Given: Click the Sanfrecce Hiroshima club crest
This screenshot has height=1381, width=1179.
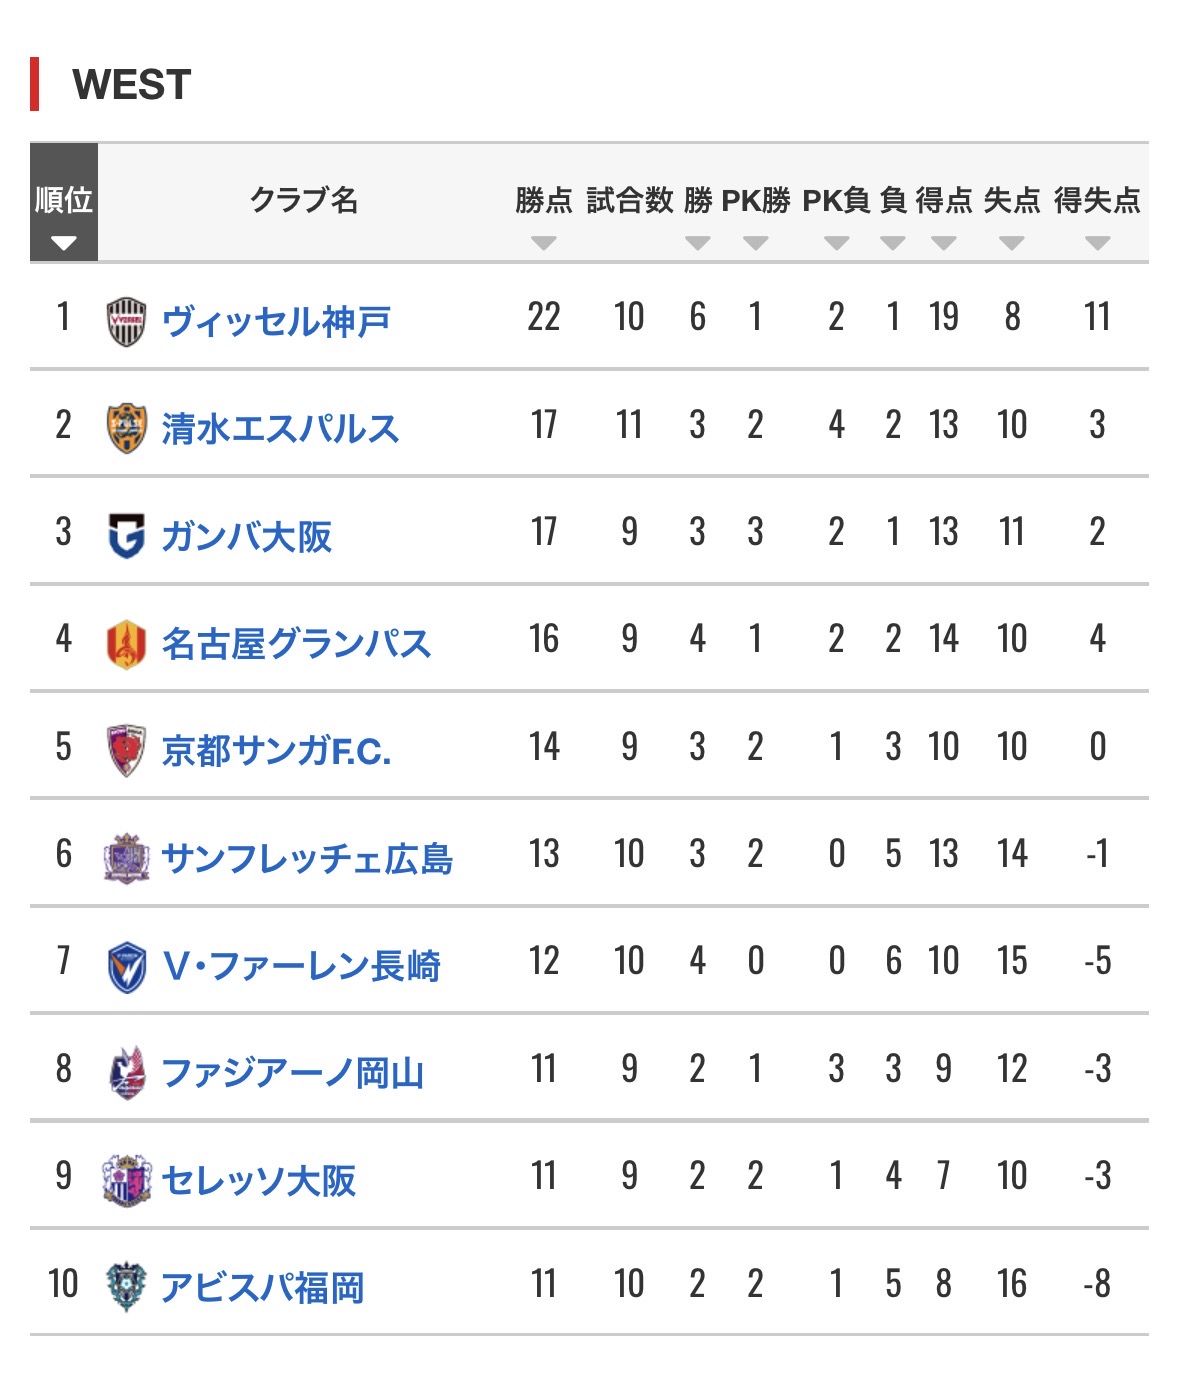Looking at the screenshot, I should 126,858.
